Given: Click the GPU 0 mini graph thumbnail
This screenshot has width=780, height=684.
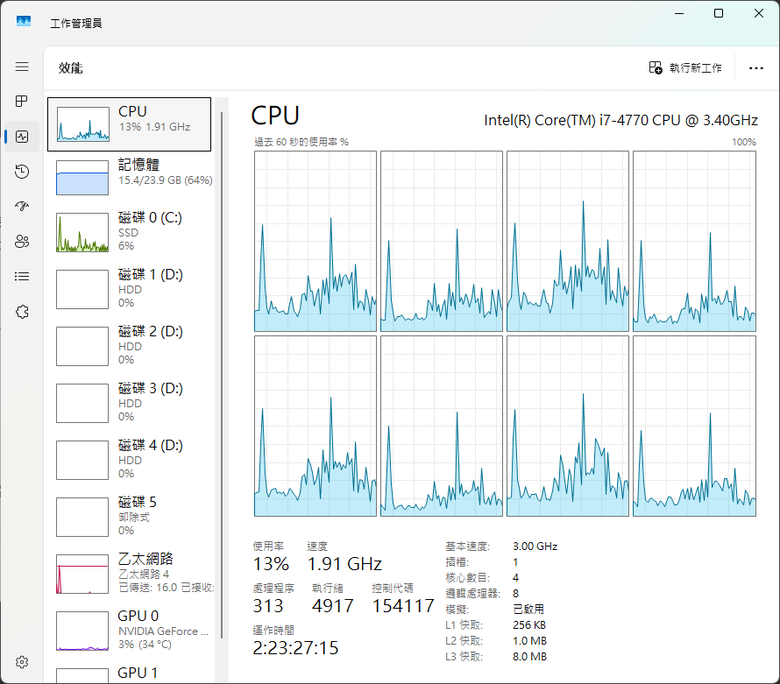Looking at the screenshot, I should coord(83,631).
